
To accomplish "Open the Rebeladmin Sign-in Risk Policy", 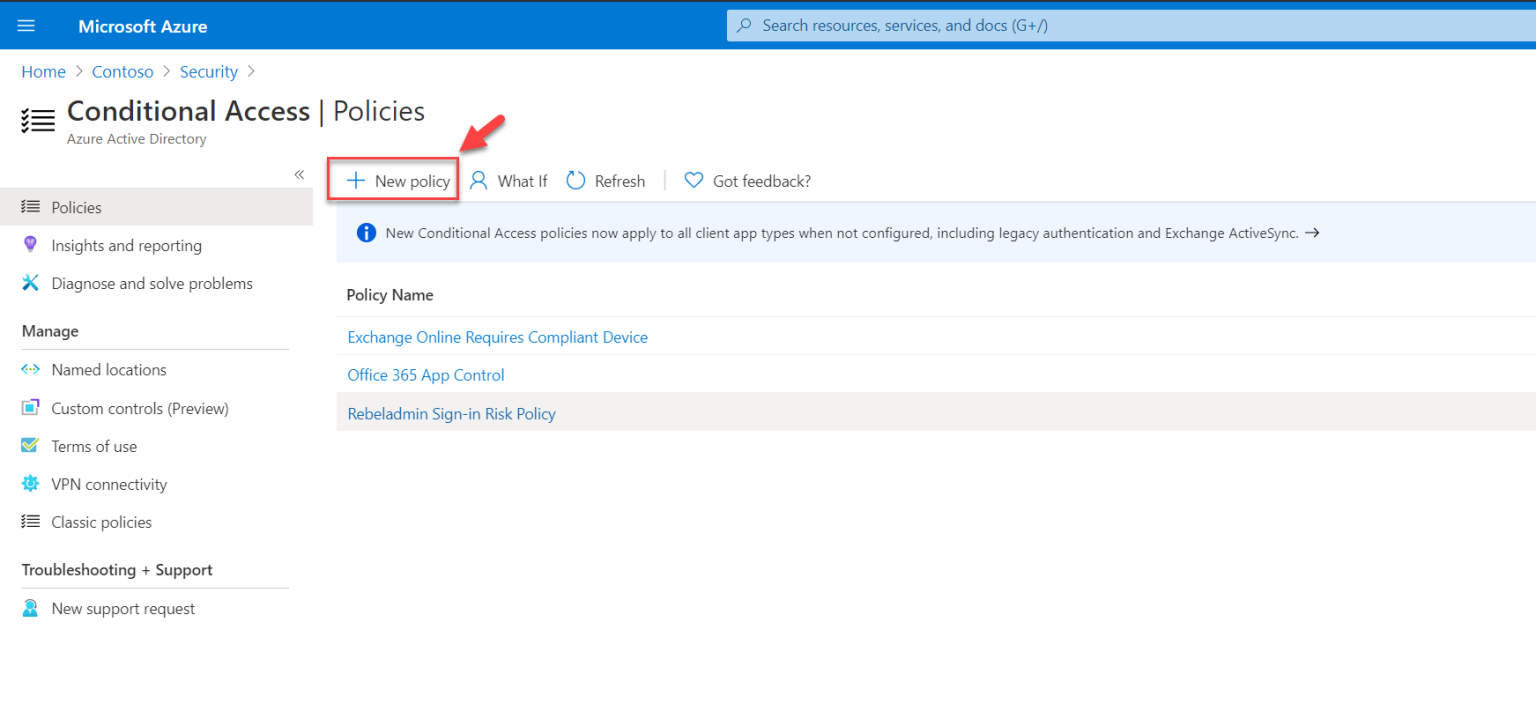I will pos(451,413).
